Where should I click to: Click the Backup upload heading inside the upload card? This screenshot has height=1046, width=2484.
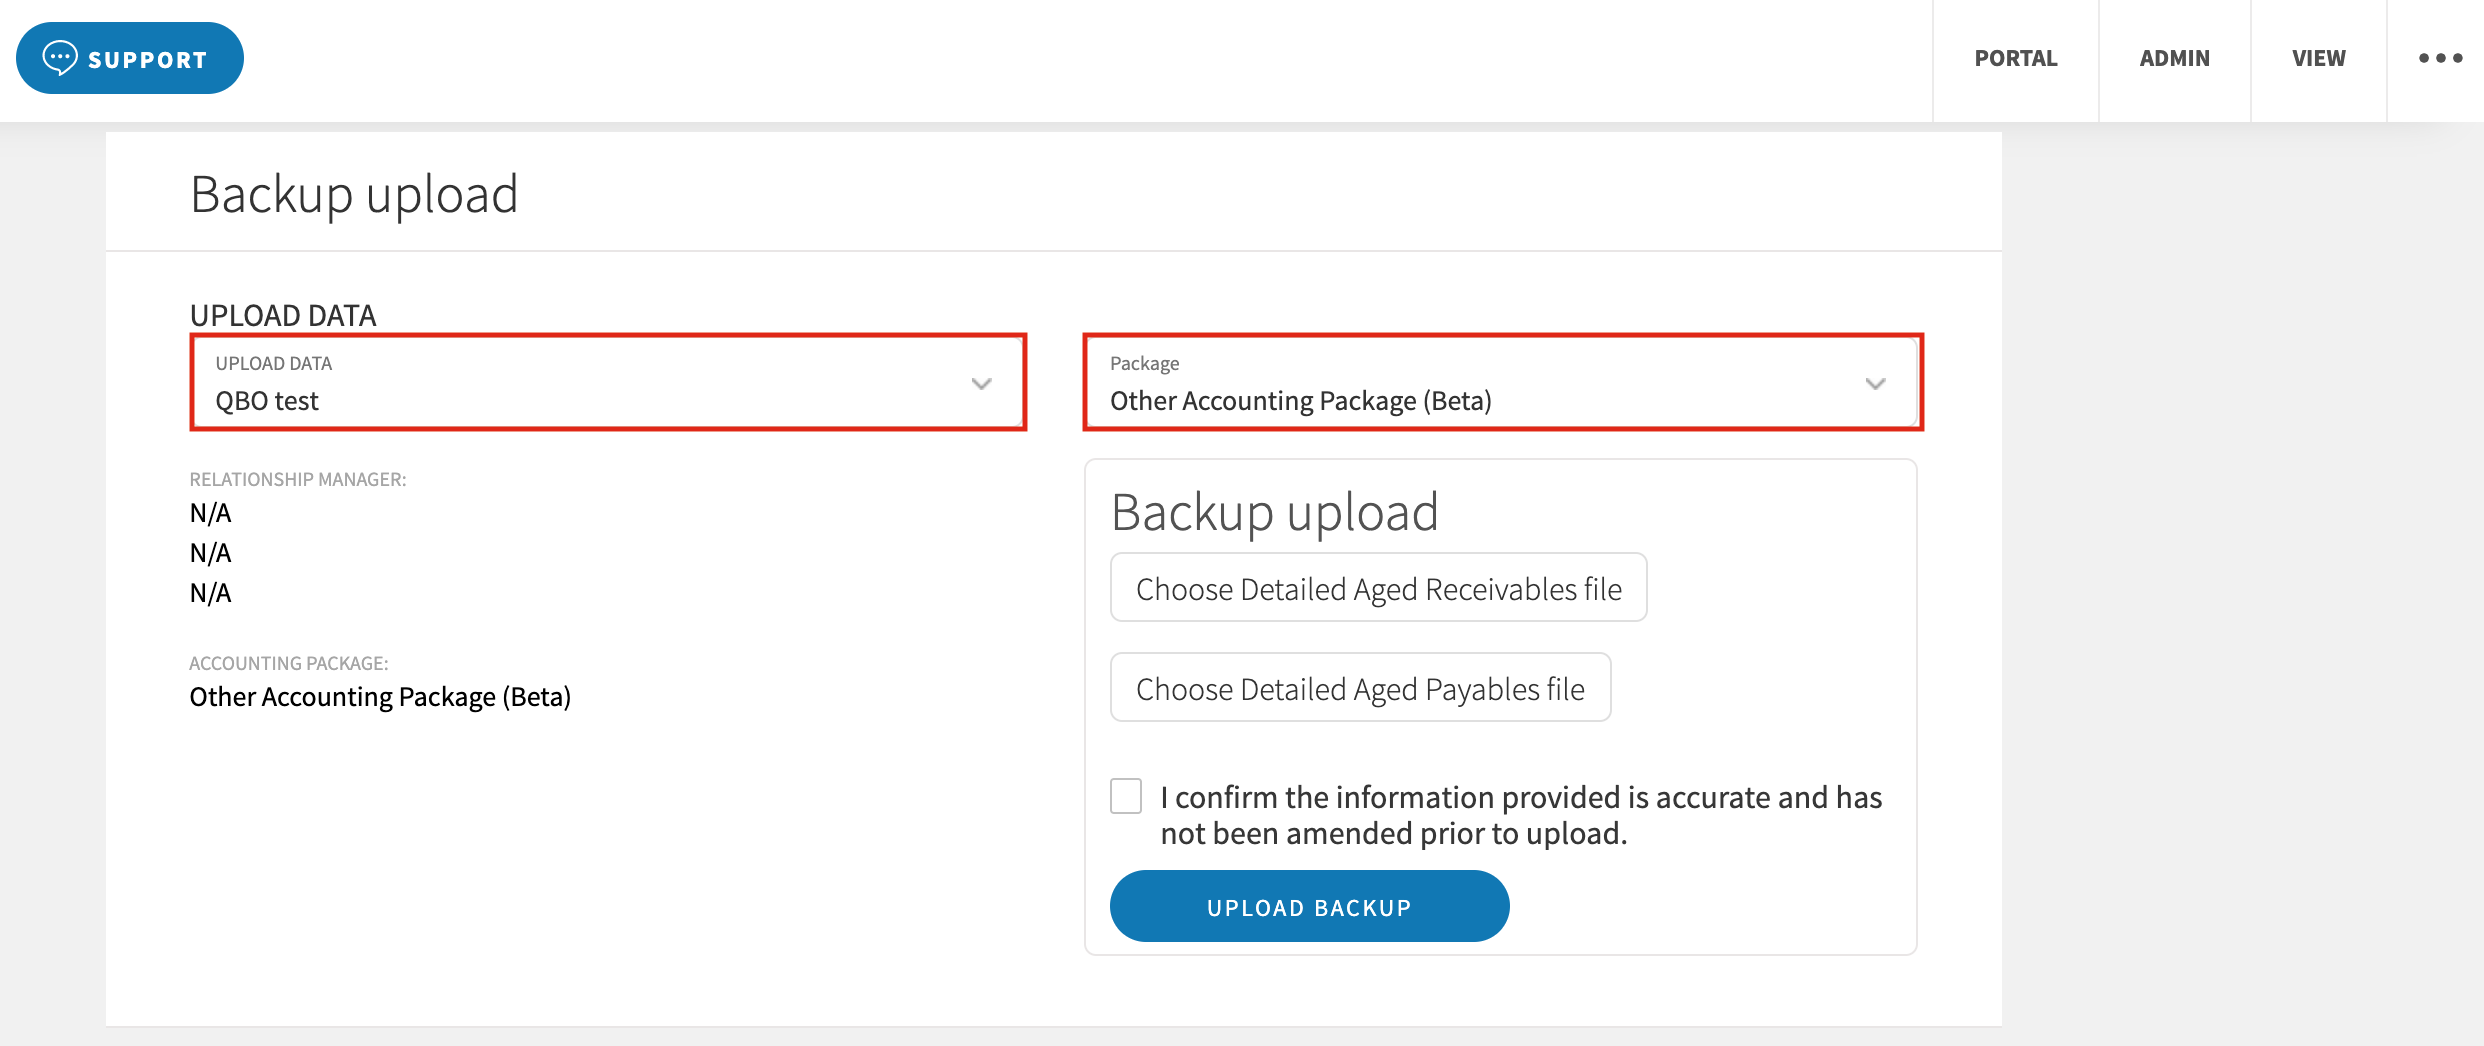click(1274, 512)
